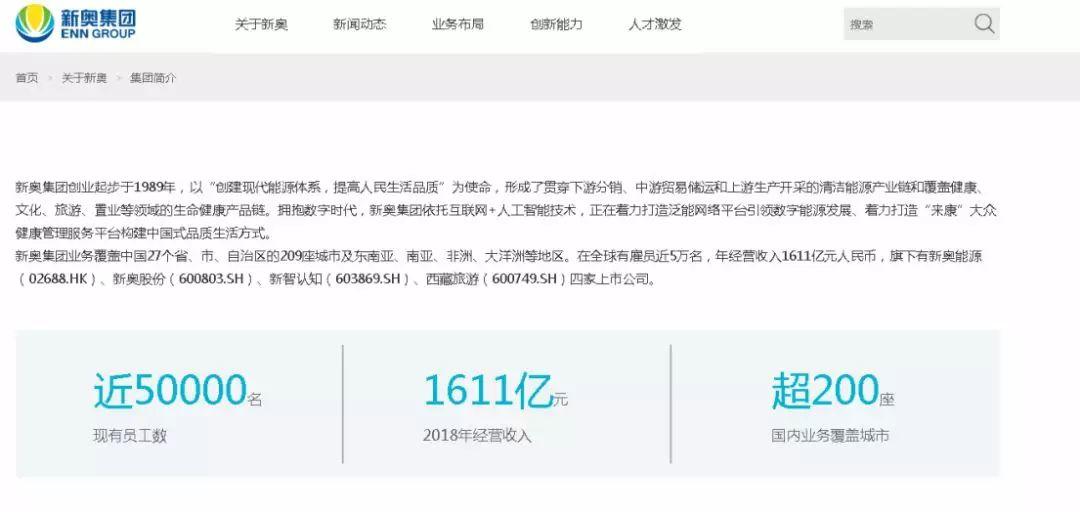The height and width of the screenshot is (512, 1080).
Task: Click the magnifier search icon
Action: click(x=984, y=24)
